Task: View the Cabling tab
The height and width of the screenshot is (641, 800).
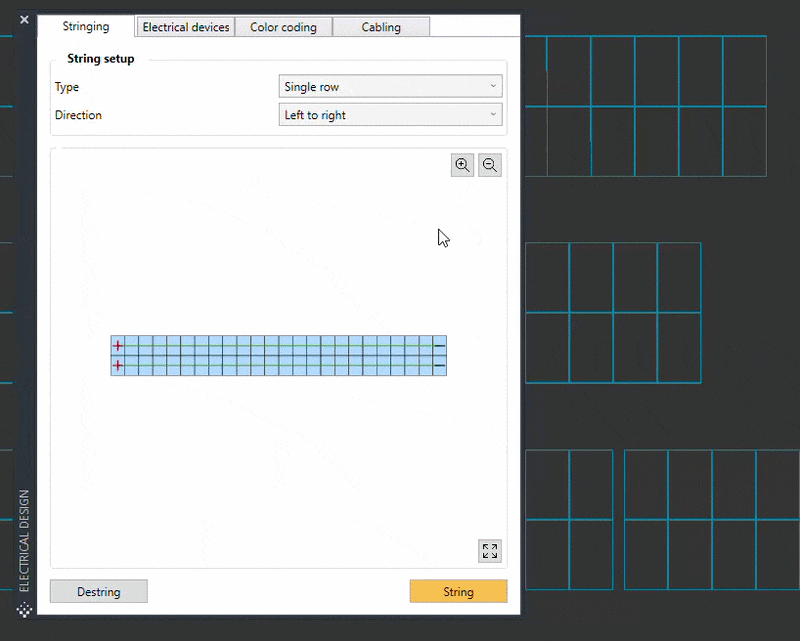Action: [x=381, y=27]
